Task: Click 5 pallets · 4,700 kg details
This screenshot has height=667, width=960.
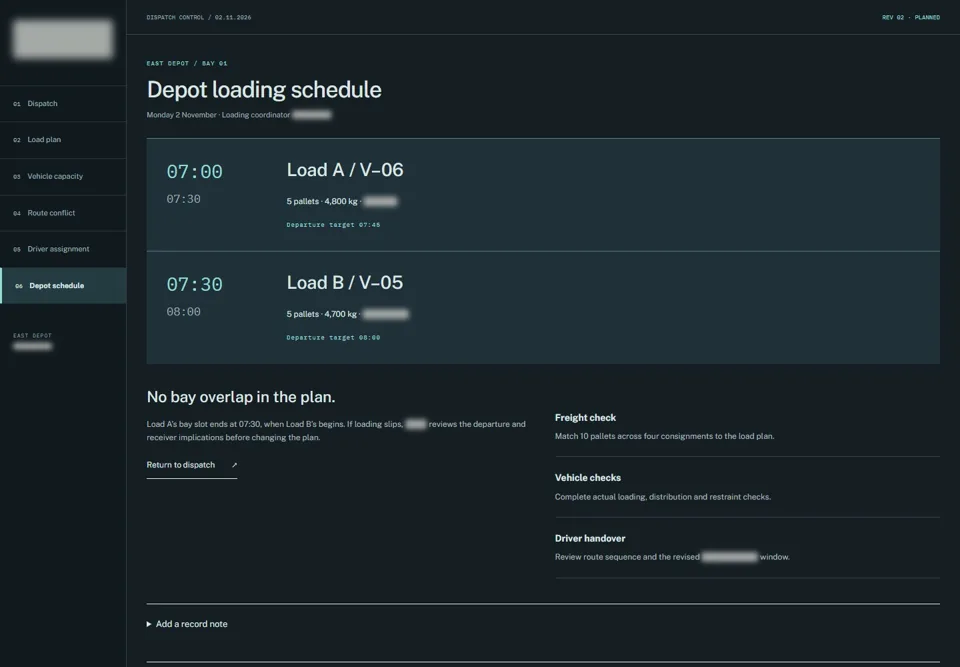Action: (x=347, y=314)
